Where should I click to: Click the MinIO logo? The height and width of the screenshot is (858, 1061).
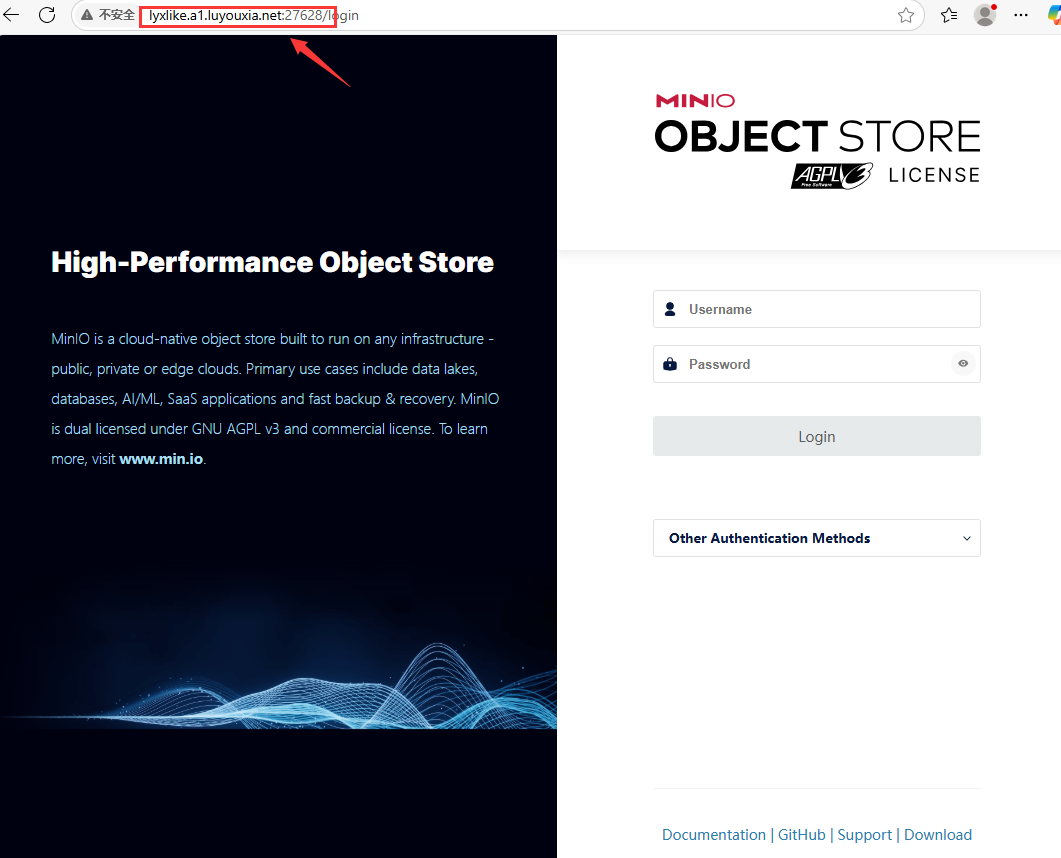pos(695,101)
